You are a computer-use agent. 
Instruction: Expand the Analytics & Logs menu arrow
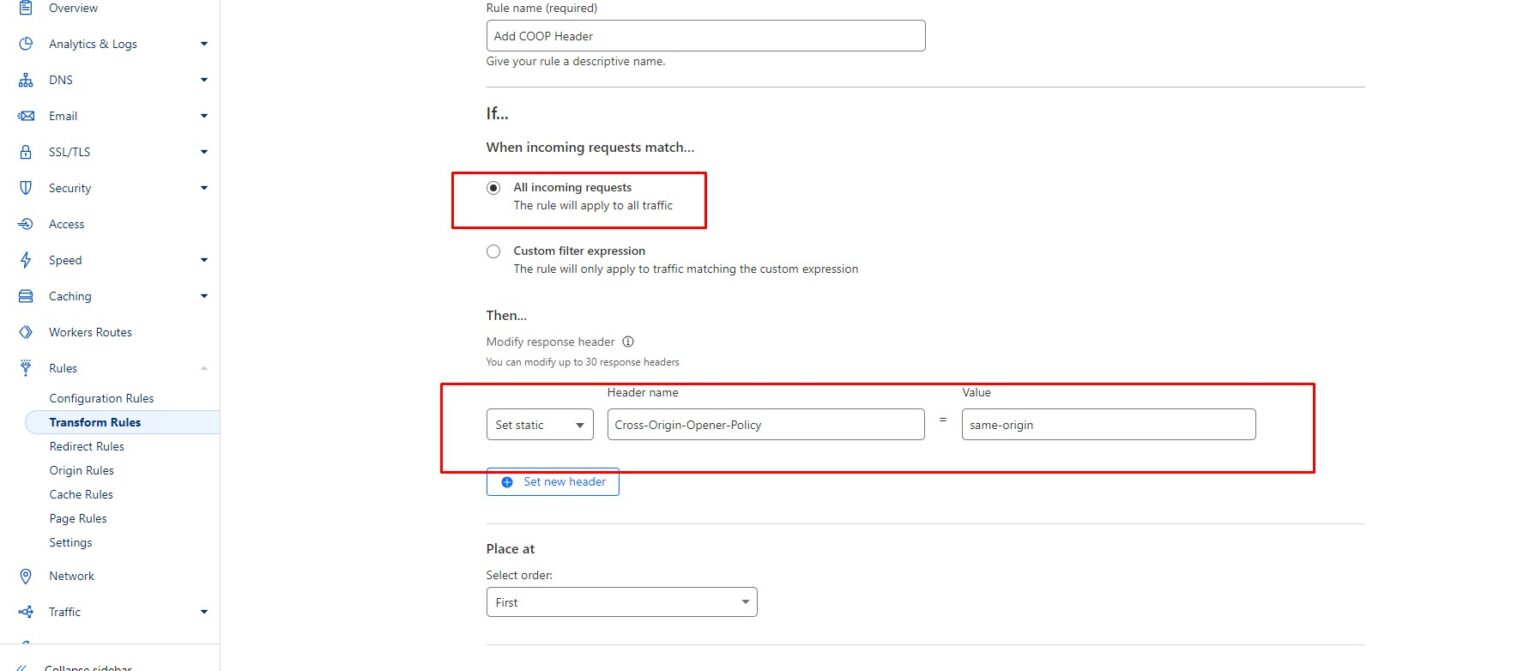tap(204, 44)
